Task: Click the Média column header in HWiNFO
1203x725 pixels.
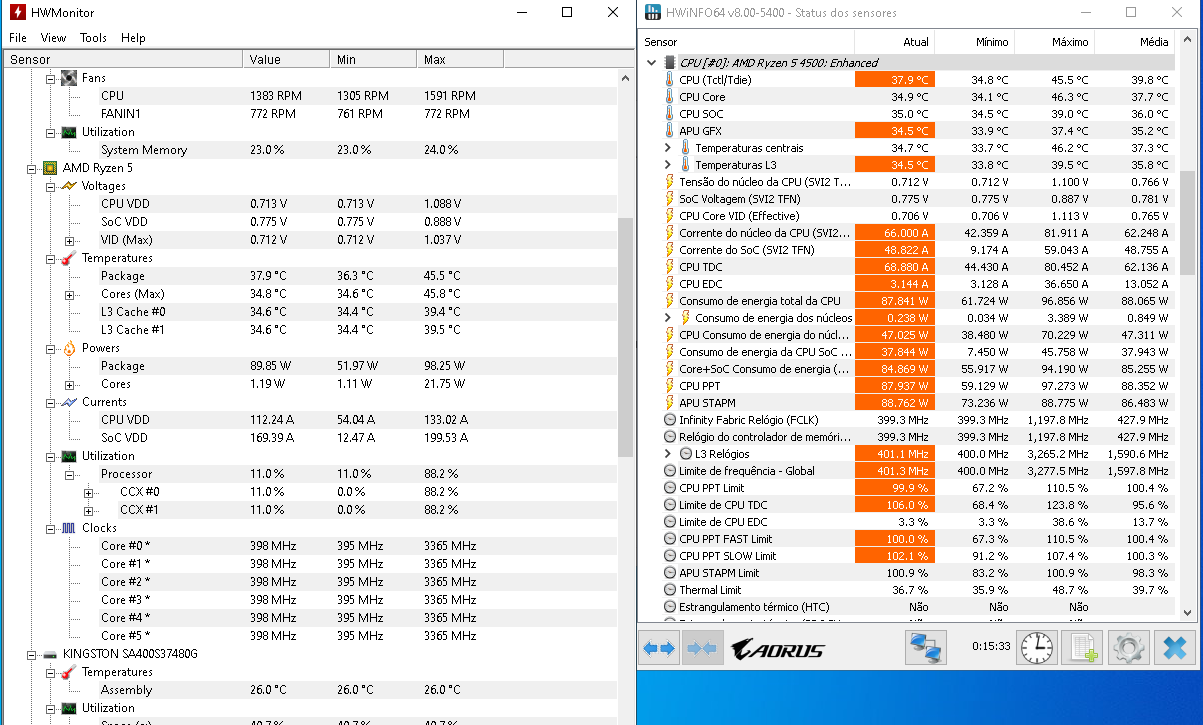Action: pos(1134,43)
